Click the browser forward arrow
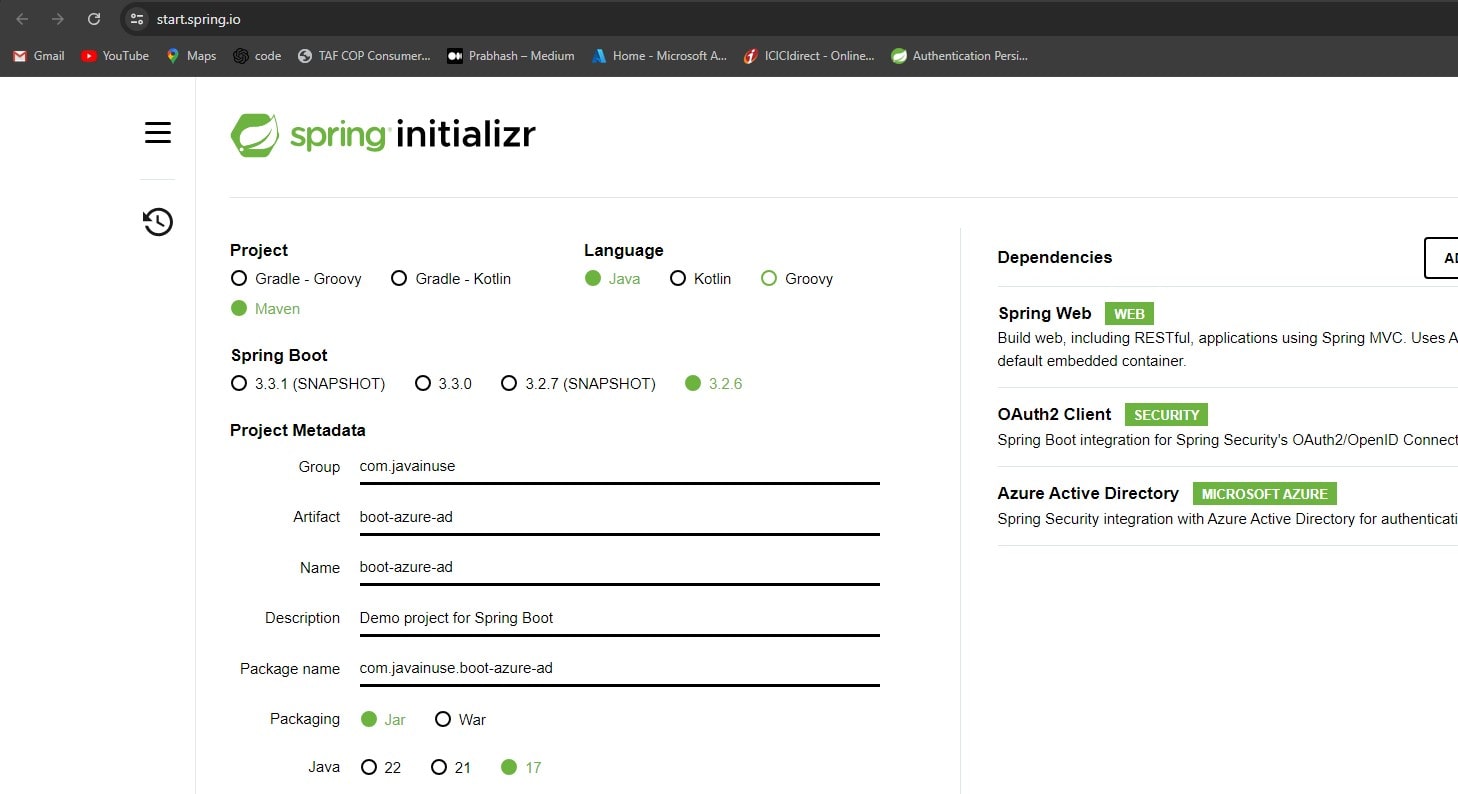 (x=58, y=19)
